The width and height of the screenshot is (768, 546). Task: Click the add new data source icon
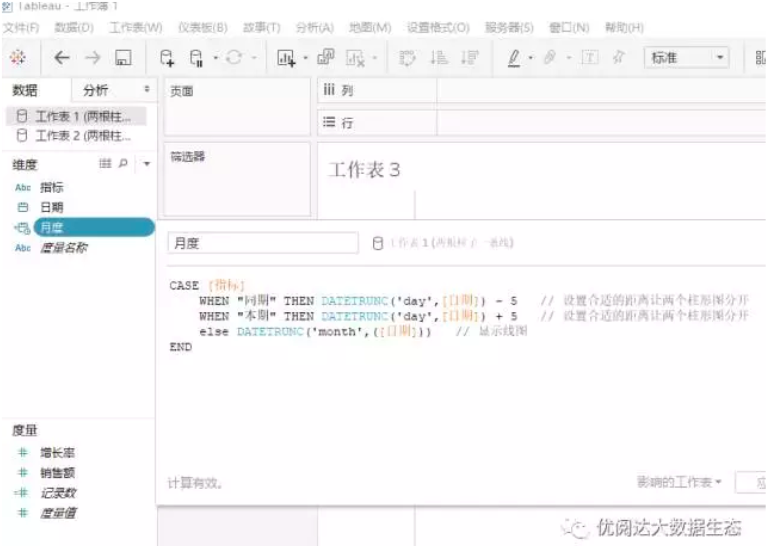click(167, 58)
